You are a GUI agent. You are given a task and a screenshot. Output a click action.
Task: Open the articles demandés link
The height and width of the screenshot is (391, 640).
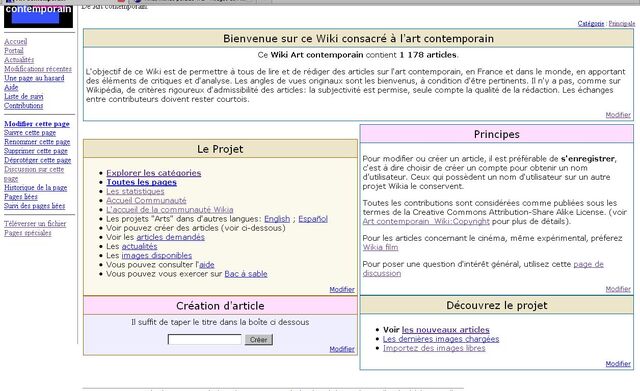[170, 237]
